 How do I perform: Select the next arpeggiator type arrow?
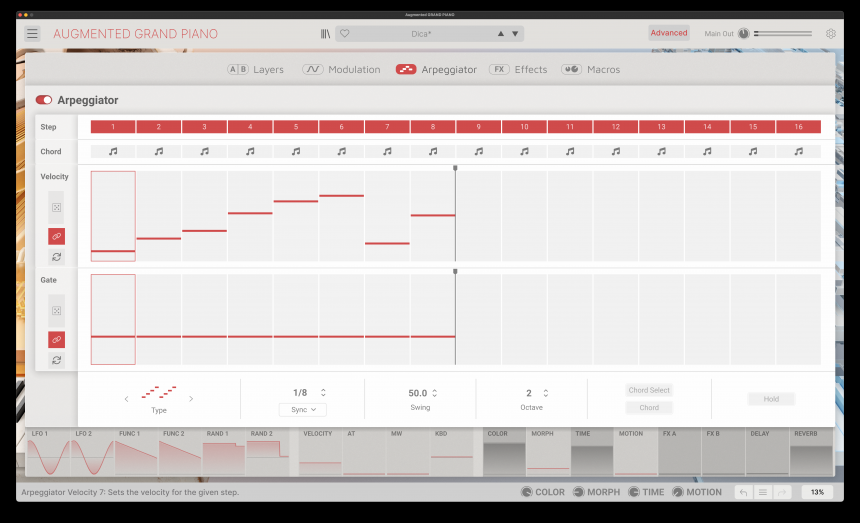coord(191,399)
